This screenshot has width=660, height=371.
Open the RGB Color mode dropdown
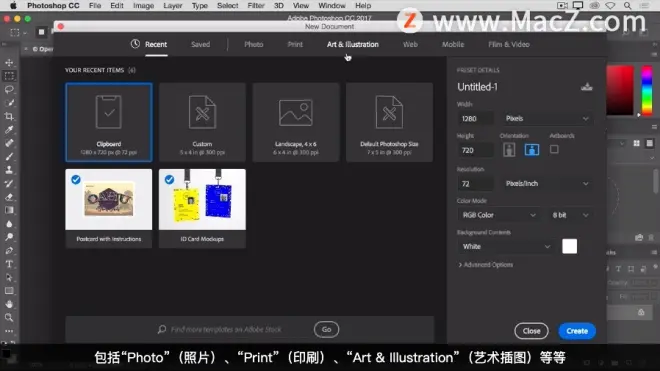[x=498, y=215]
